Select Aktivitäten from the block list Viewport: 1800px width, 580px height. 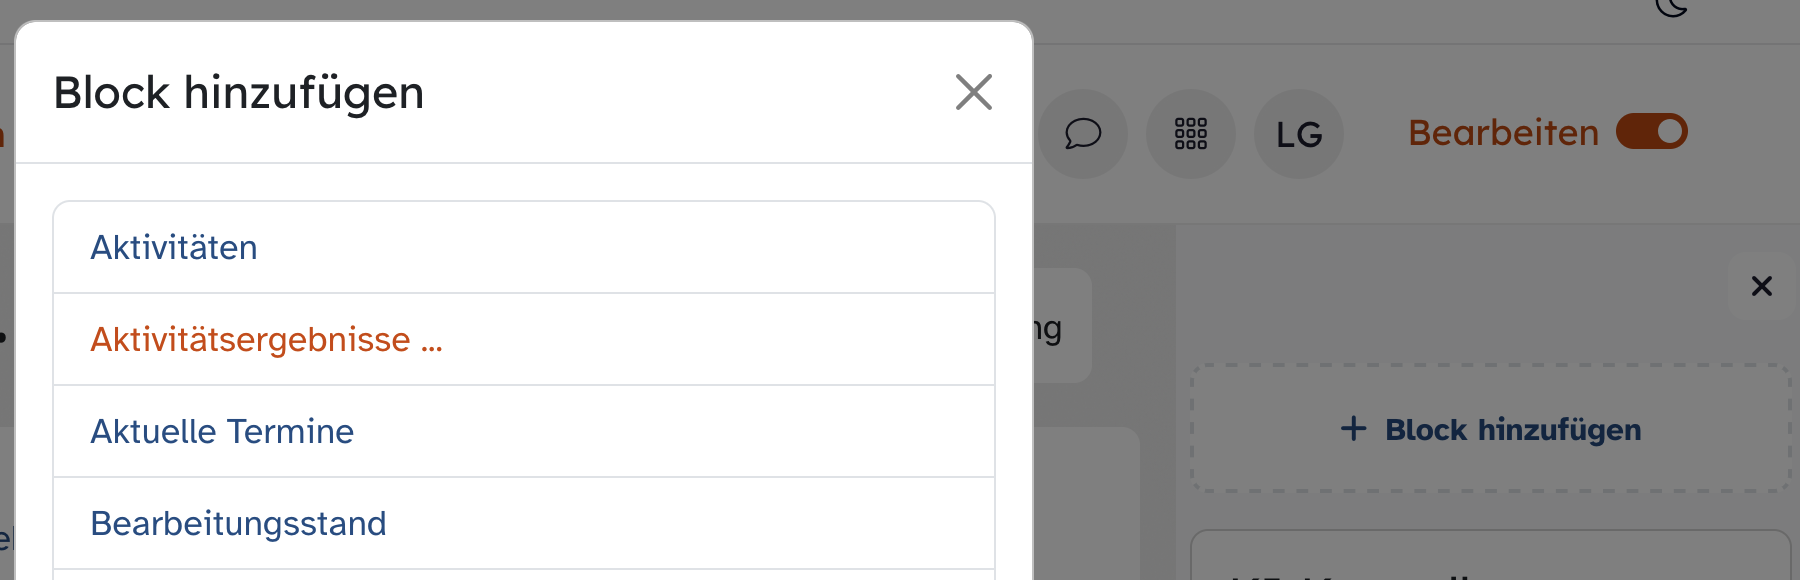tap(174, 247)
